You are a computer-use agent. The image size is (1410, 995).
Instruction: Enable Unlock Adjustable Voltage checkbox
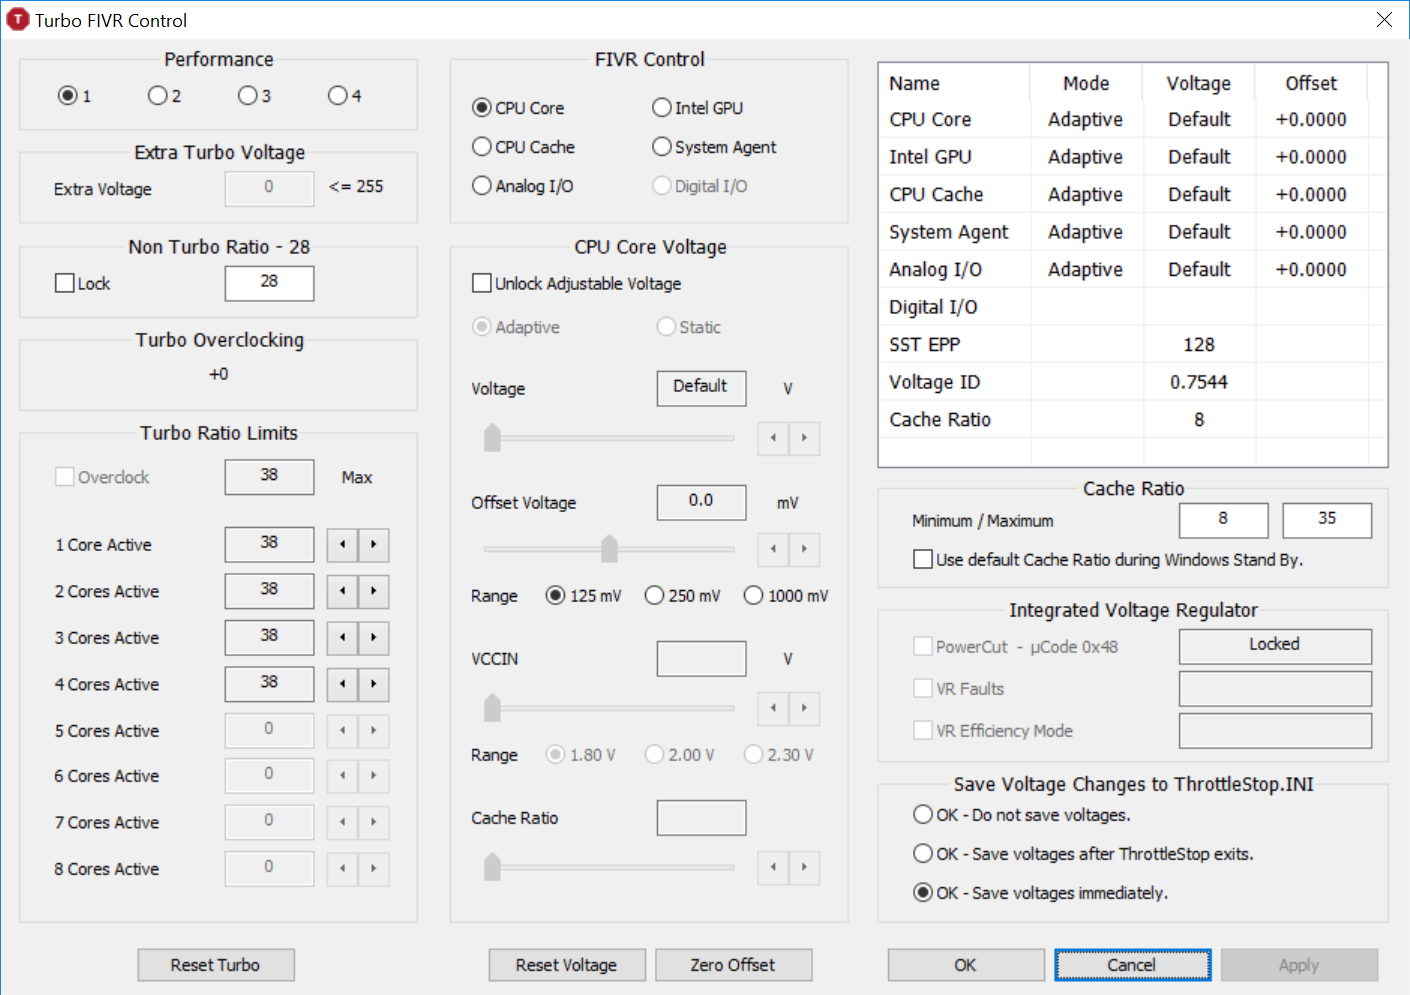482,284
